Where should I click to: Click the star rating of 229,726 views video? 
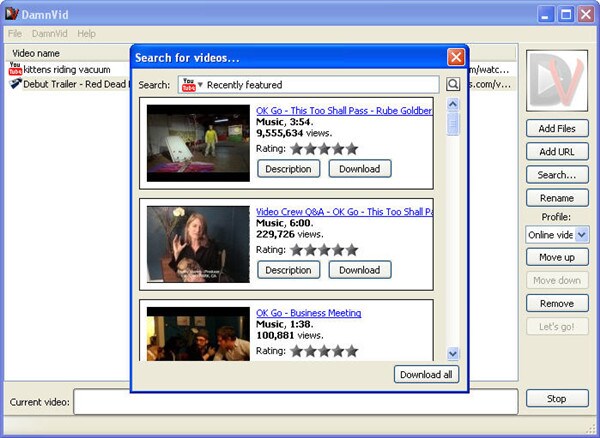[324, 250]
